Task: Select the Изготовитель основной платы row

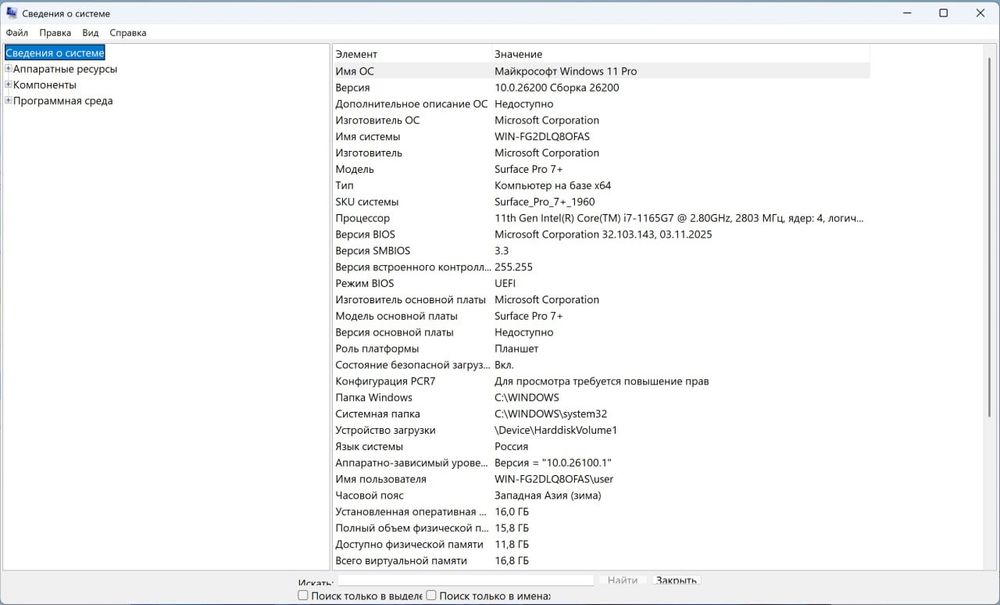Action: 601,300
